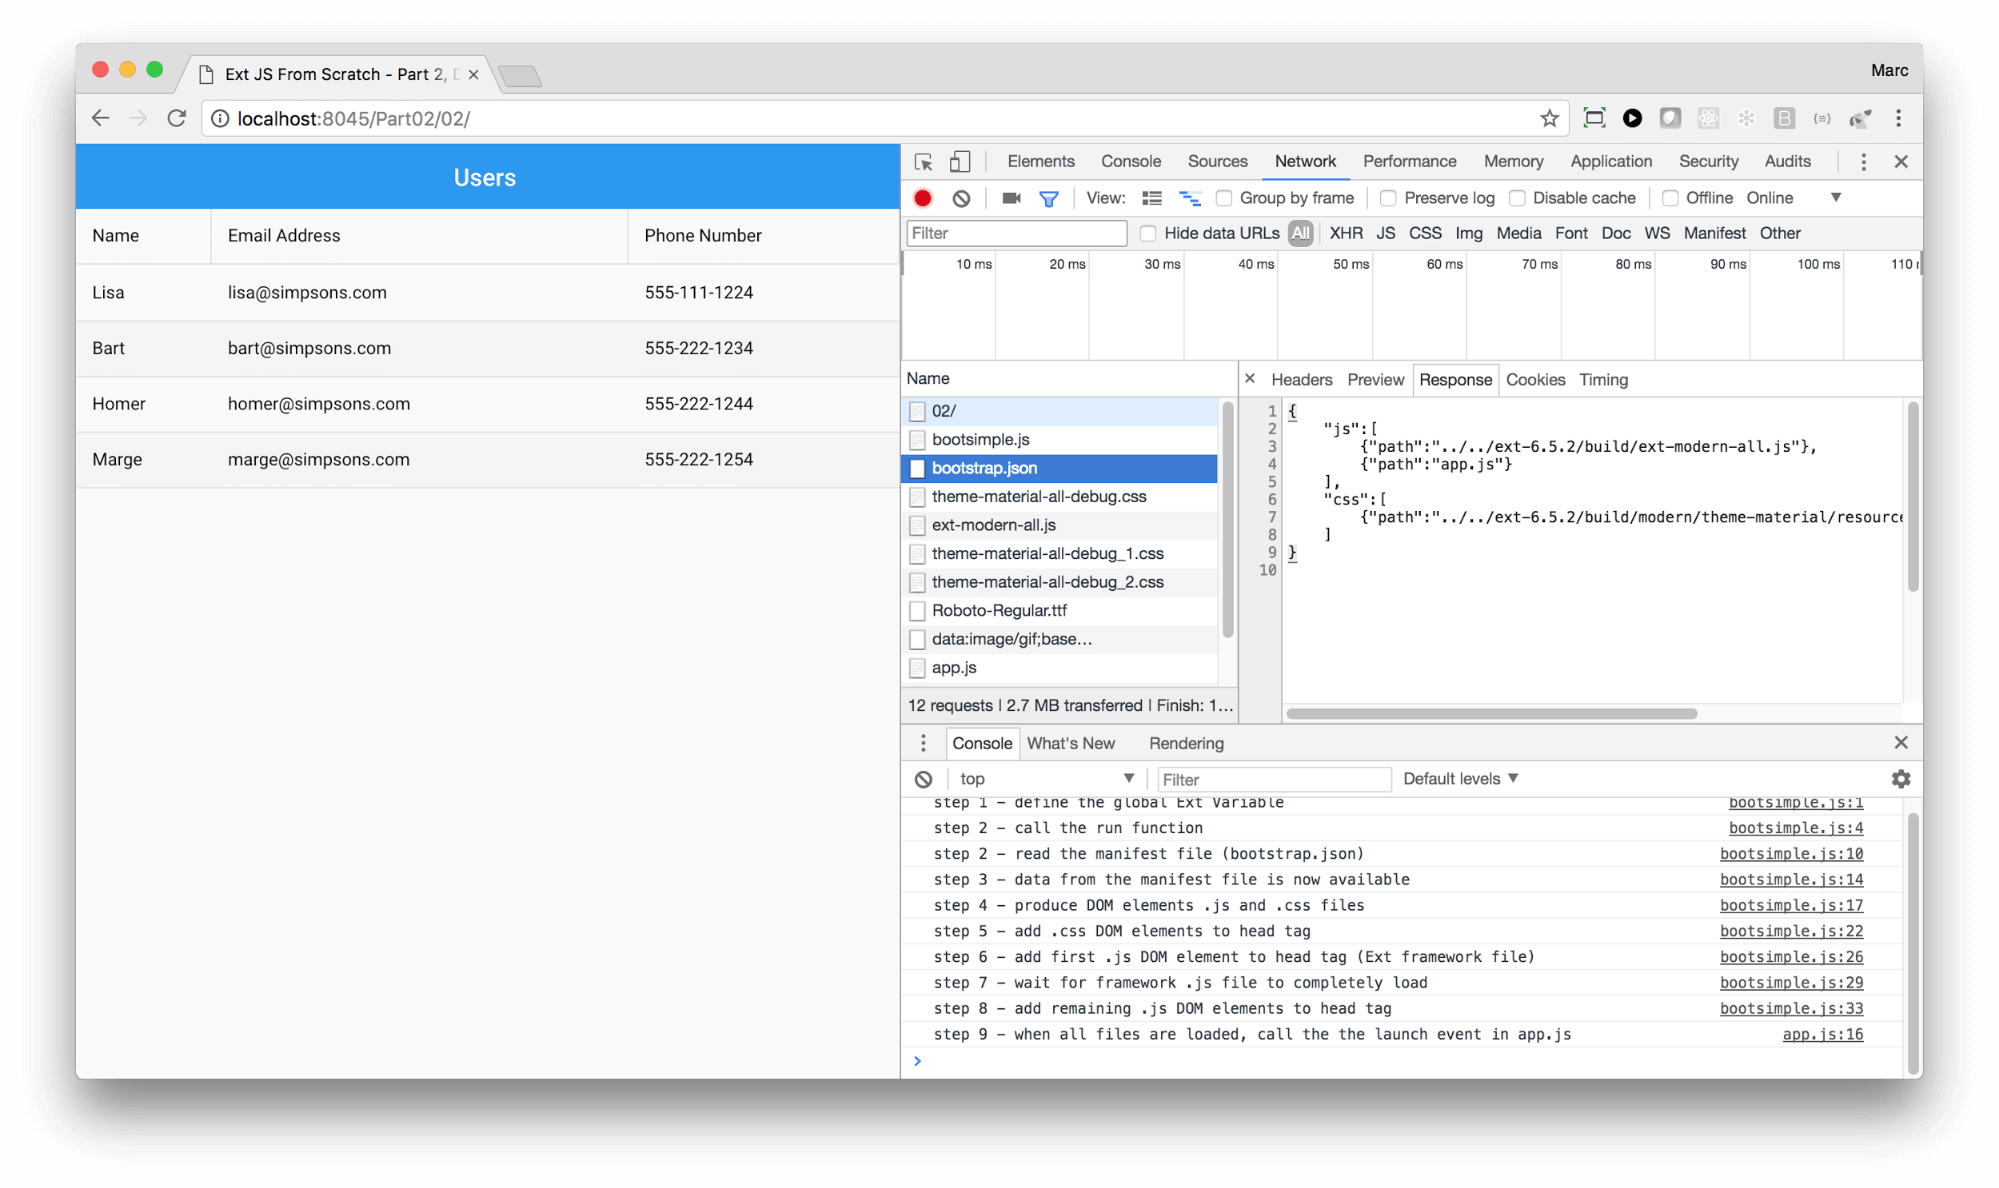Toggle the device toolbar icon
The width and height of the screenshot is (1999, 1188).
tap(960, 162)
